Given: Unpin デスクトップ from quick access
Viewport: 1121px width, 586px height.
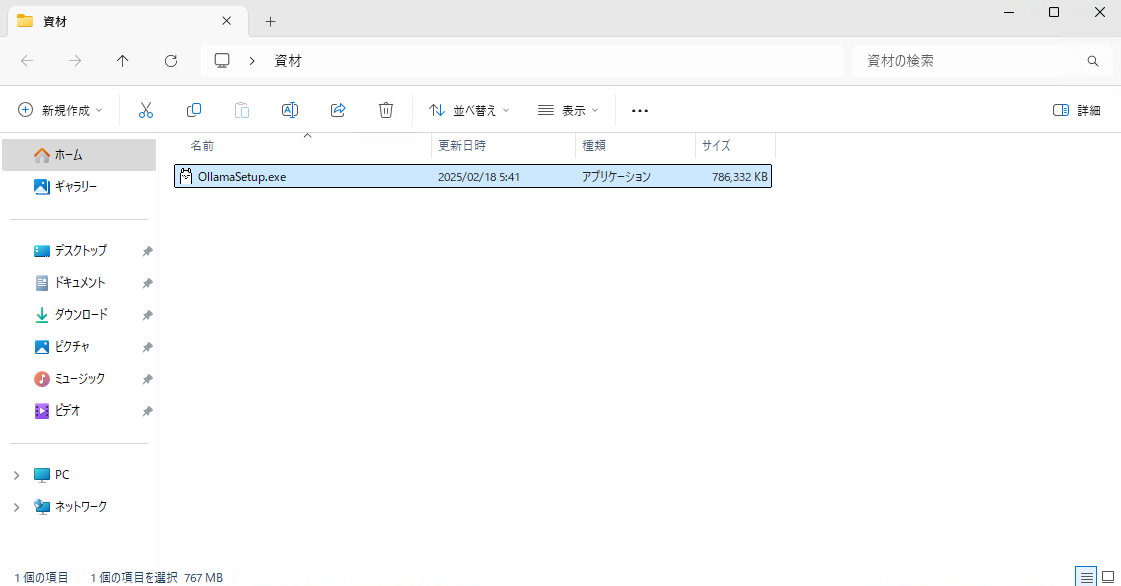Looking at the screenshot, I should 147,251.
